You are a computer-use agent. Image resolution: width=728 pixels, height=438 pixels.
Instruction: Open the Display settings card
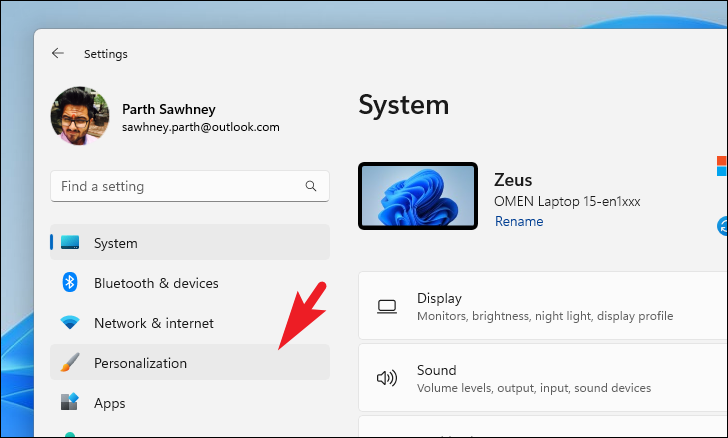pos(543,306)
